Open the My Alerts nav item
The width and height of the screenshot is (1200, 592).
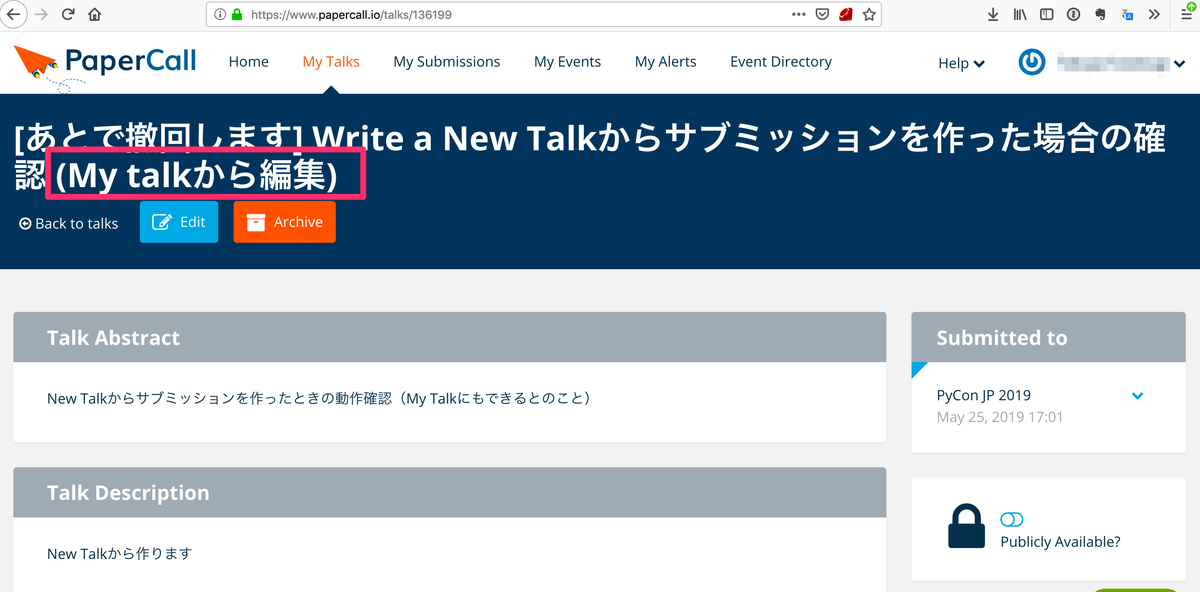(665, 62)
